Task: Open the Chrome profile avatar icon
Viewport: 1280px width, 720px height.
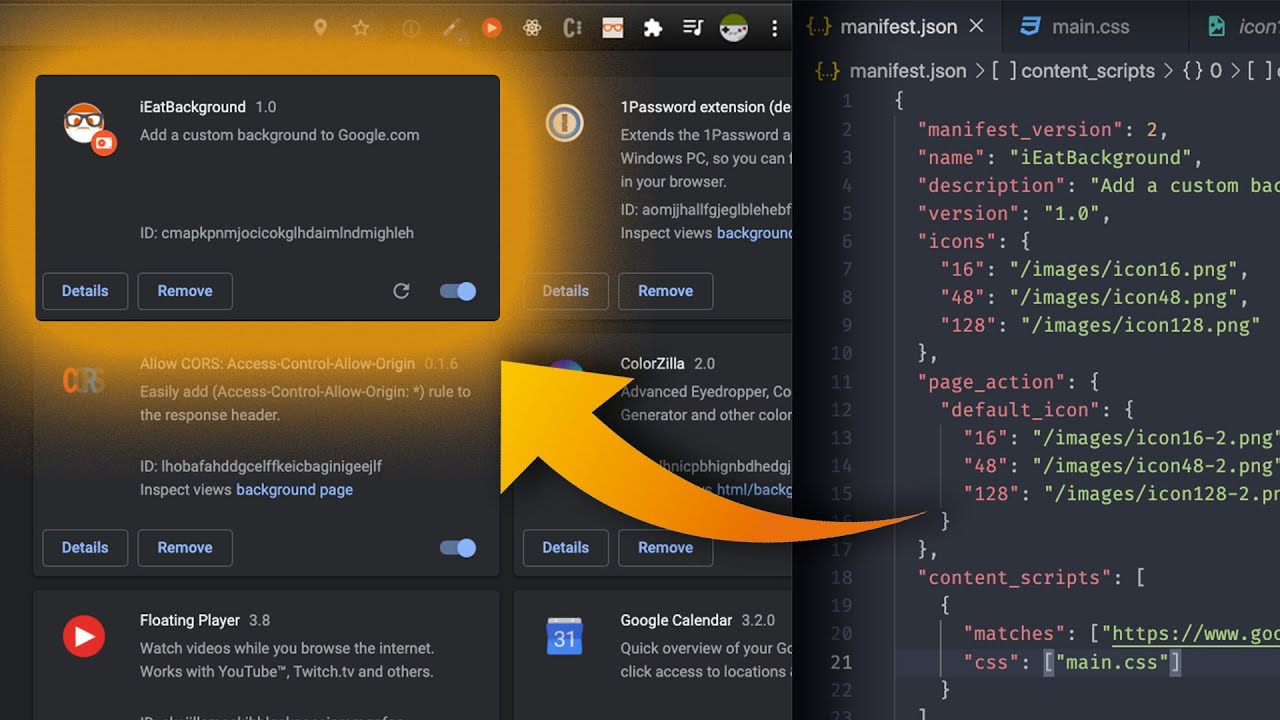Action: [x=735, y=28]
